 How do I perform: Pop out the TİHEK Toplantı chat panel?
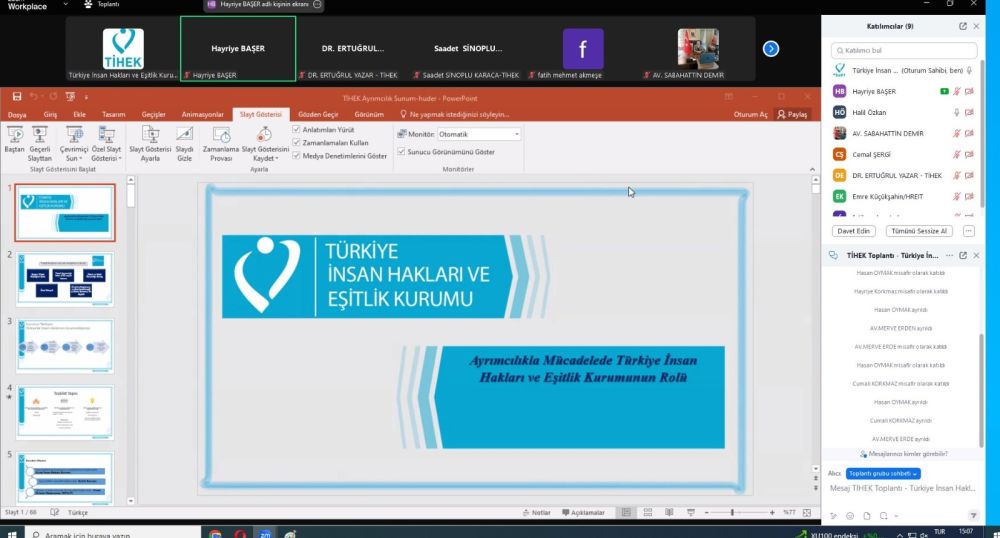963,255
